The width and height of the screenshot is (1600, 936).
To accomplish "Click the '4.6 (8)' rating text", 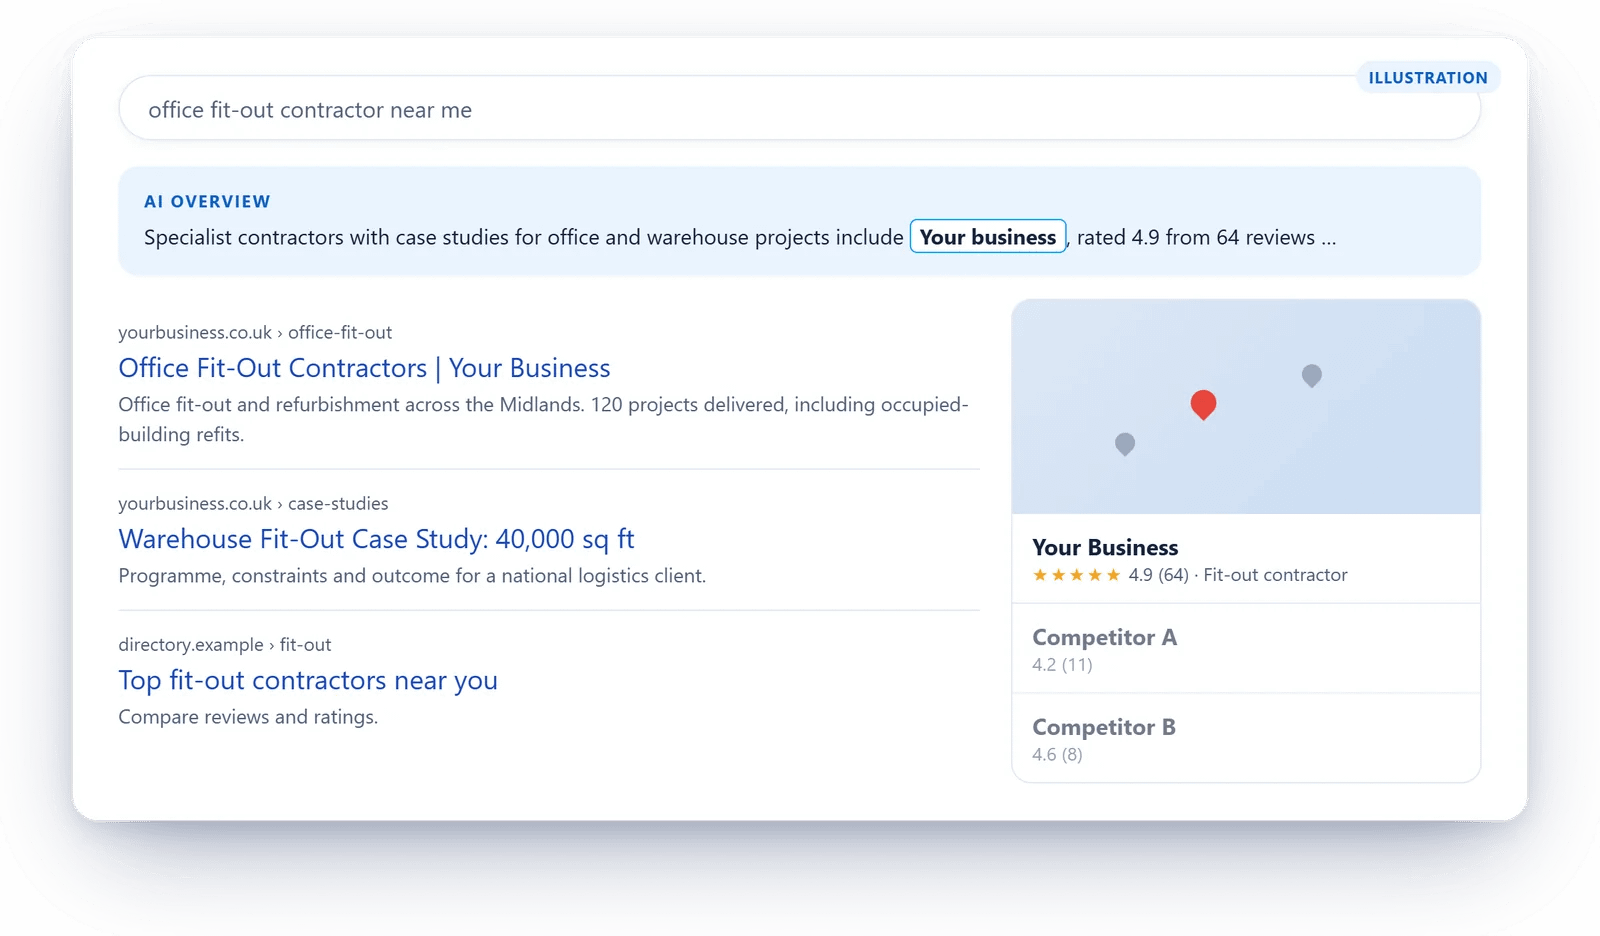I will coord(1057,755).
